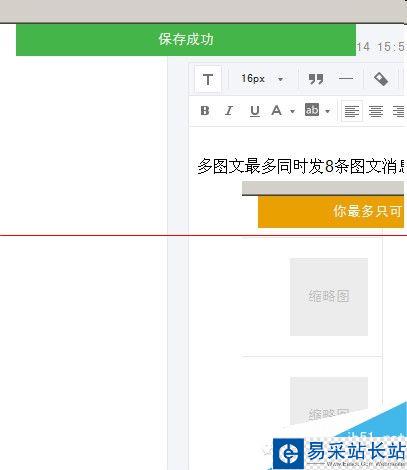Align text to the left

point(352,111)
